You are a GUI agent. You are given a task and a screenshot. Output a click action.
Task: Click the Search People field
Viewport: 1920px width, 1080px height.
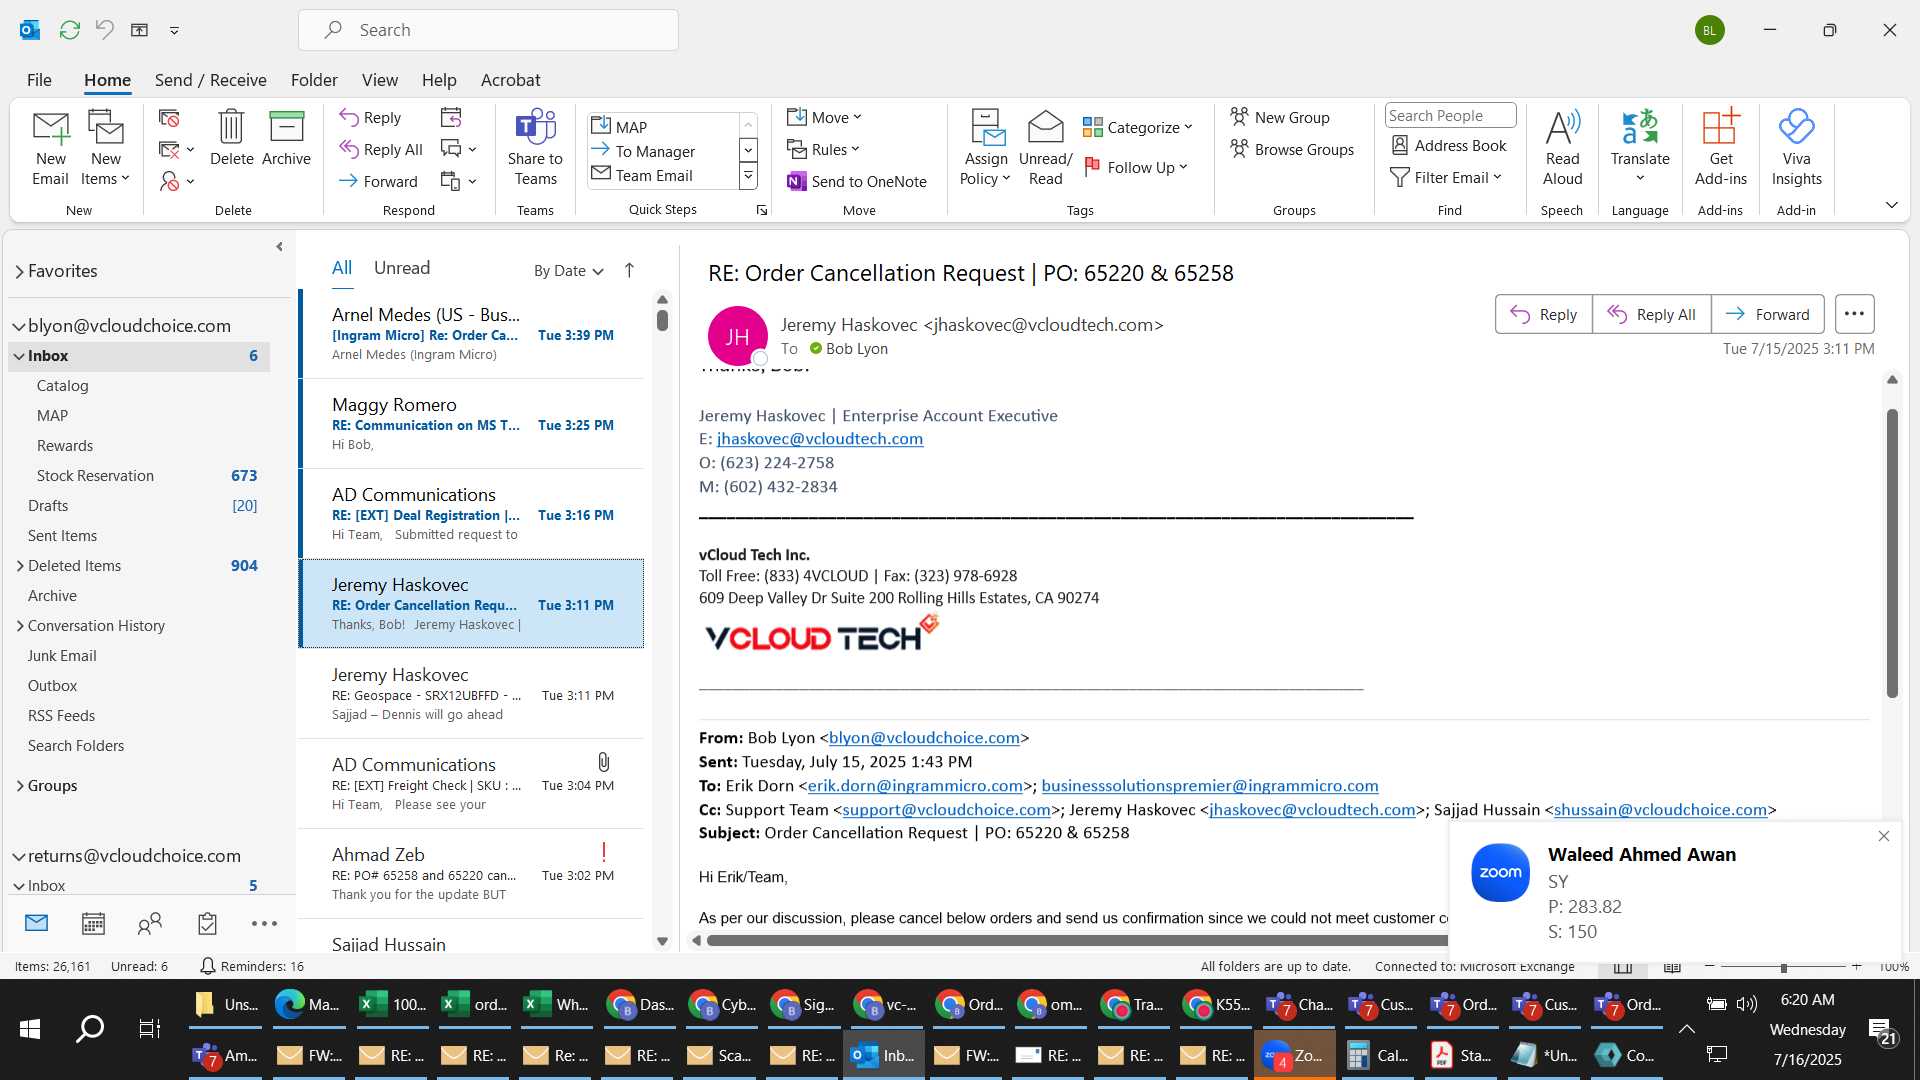pyautogui.click(x=1450, y=115)
